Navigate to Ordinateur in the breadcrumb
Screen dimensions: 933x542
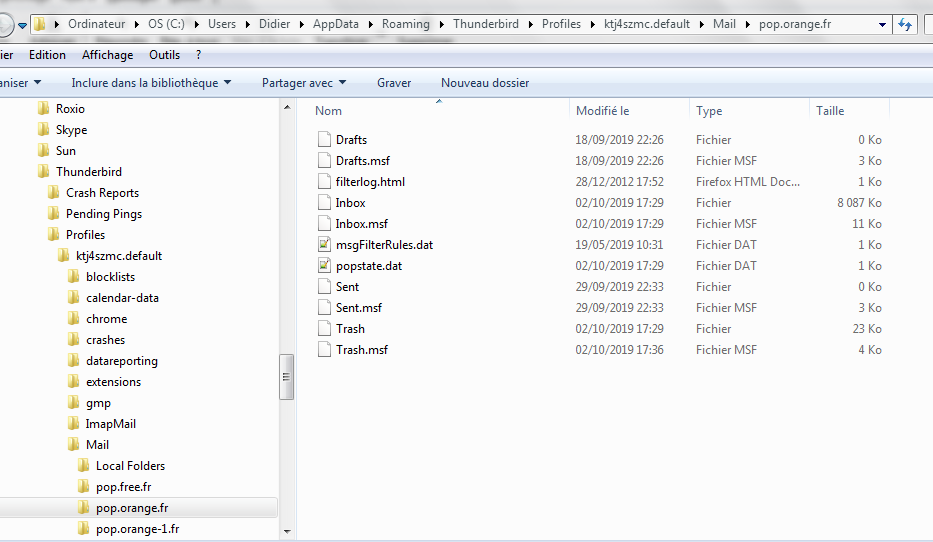pos(96,24)
